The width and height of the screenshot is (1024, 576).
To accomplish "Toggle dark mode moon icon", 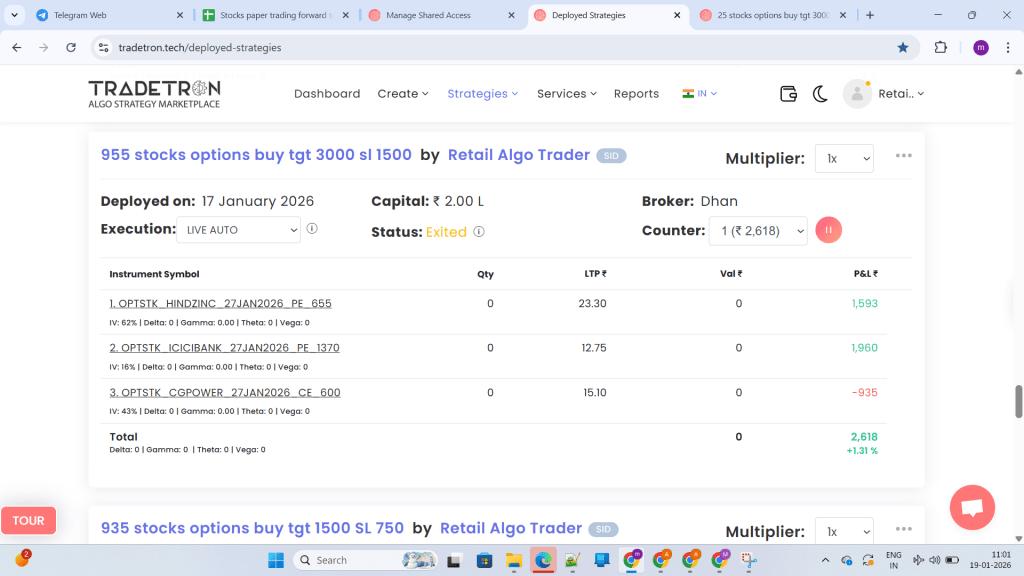I will pyautogui.click(x=820, y=94).
